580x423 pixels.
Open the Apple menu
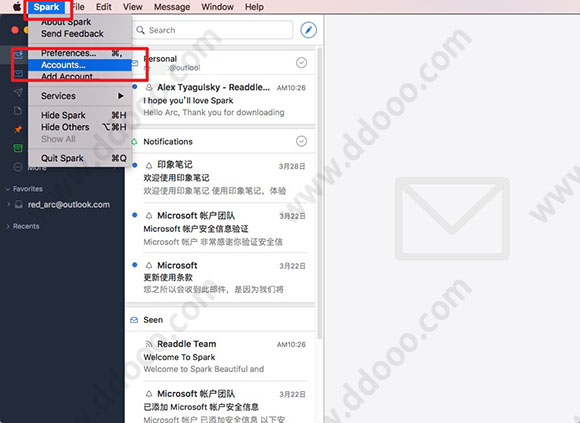pos(17,7)
